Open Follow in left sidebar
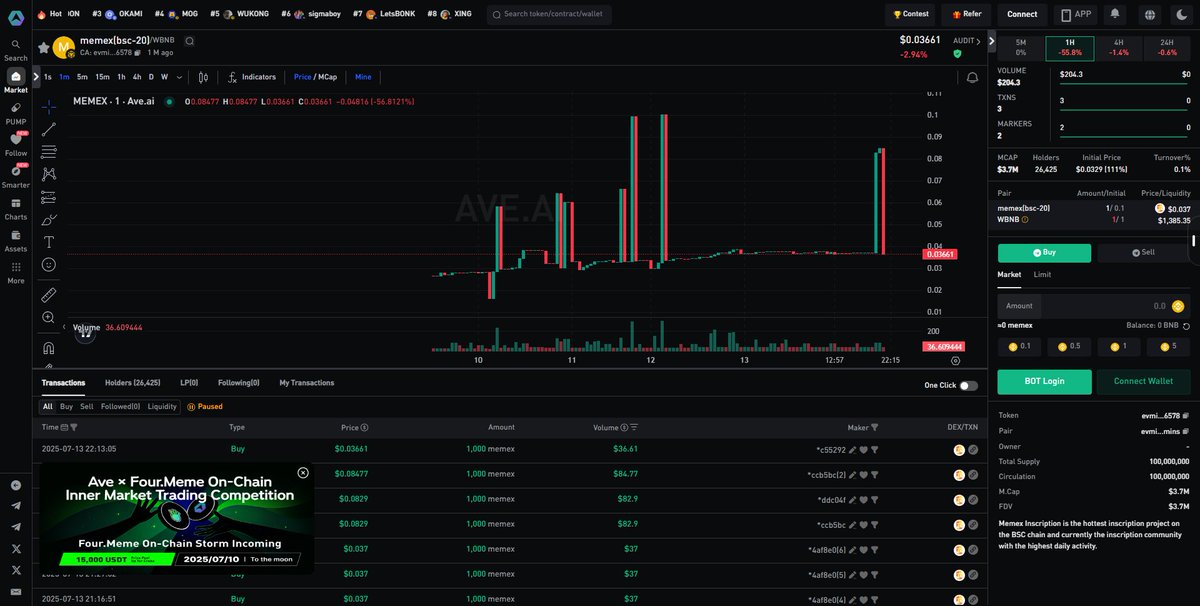Image resolution: width=1200 pixels, height=606 pixels. click(x=16, y=145)
